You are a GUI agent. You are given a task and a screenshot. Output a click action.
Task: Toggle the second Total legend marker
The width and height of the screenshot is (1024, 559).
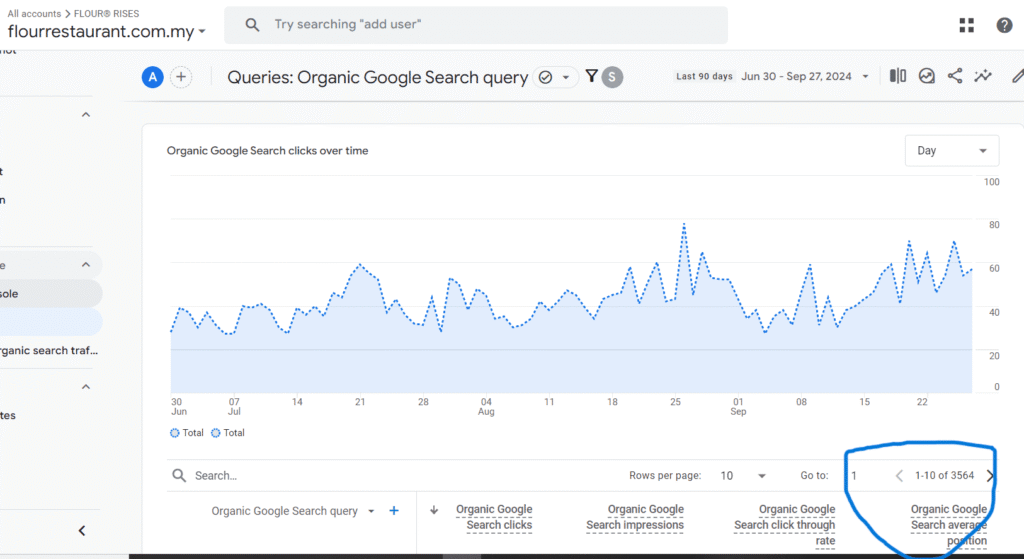click(217, 433)
